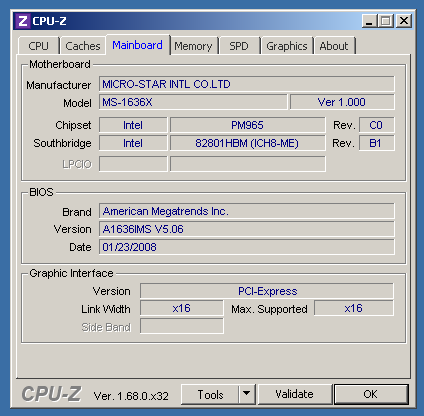Click graphic interface version PCI-Express
The height and width of the screenshot is (416, 424).
pyautogui.click(x=267, y=291)
